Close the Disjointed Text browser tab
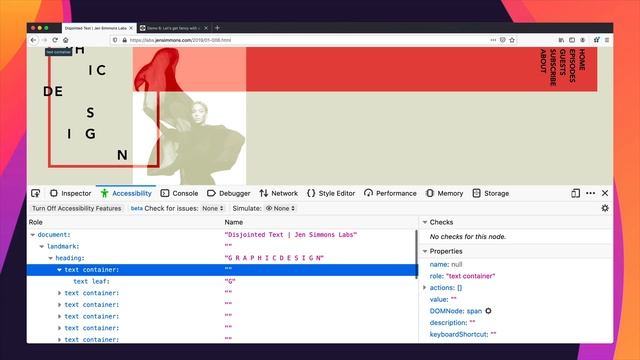 pyautogui.click(x=131, y=28)
